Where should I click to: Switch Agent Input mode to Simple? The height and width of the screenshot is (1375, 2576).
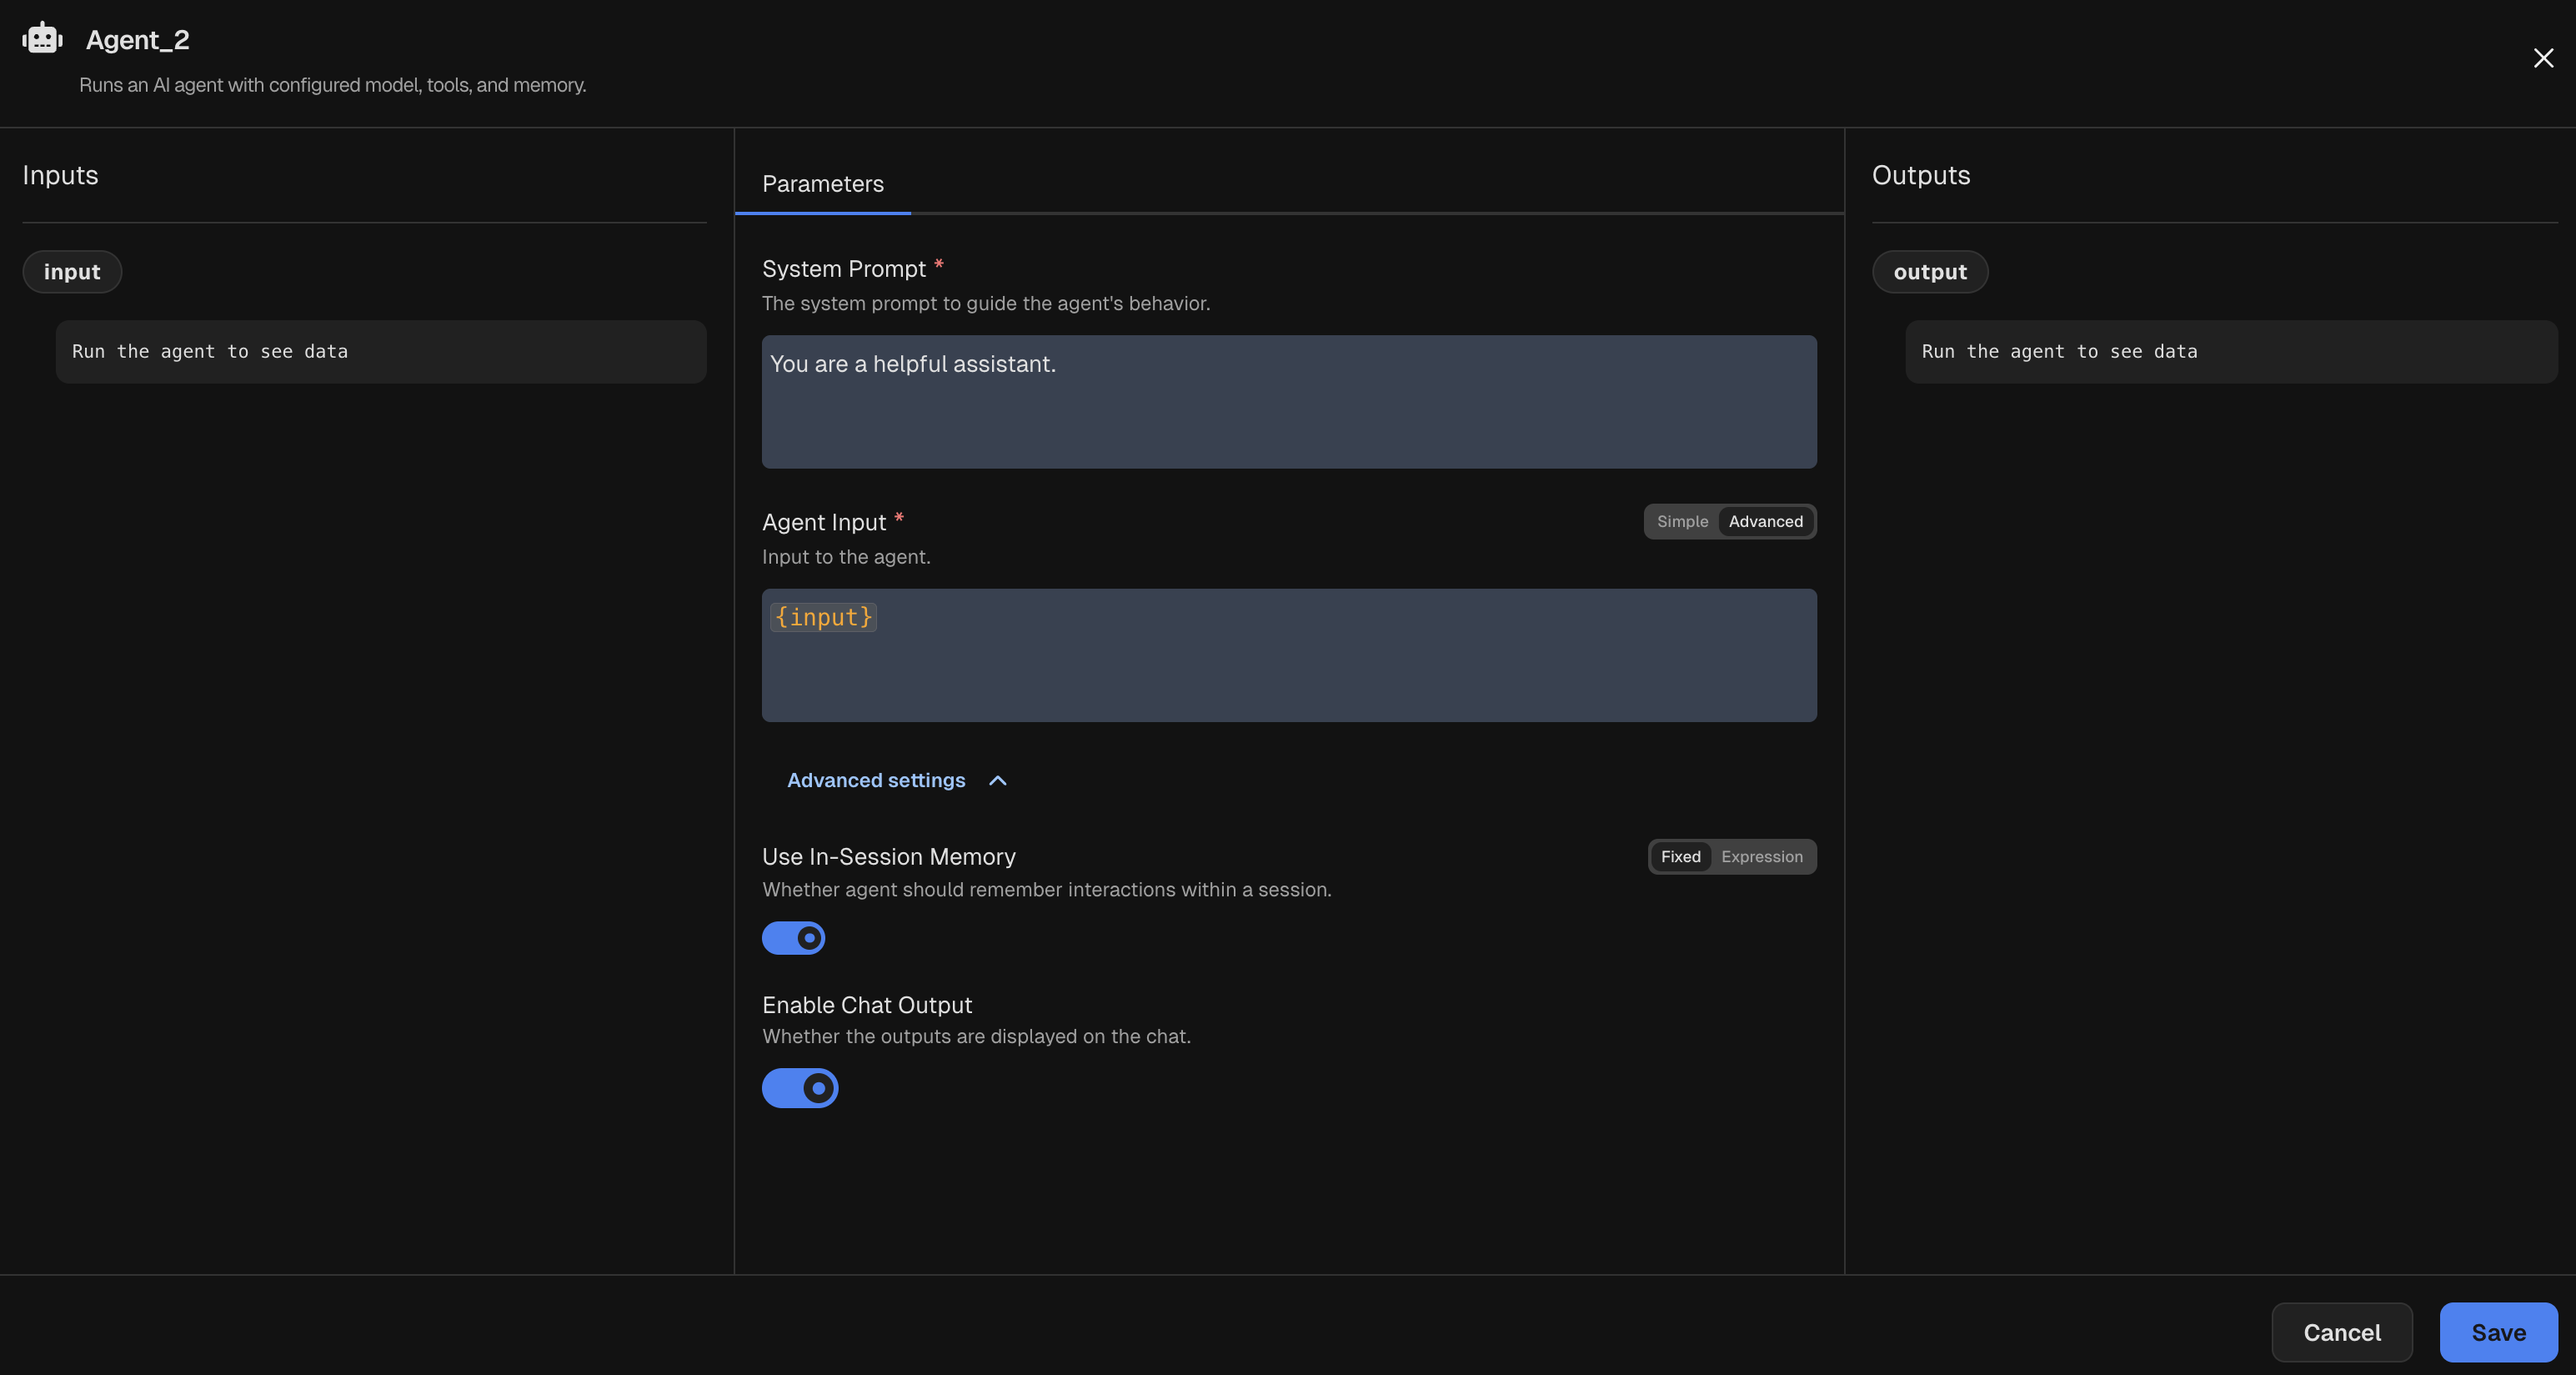tap(1681, 521)
